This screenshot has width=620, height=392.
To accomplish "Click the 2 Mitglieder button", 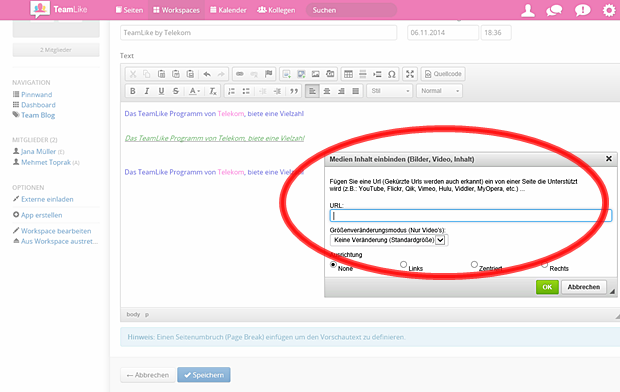I will coord(56,50).
